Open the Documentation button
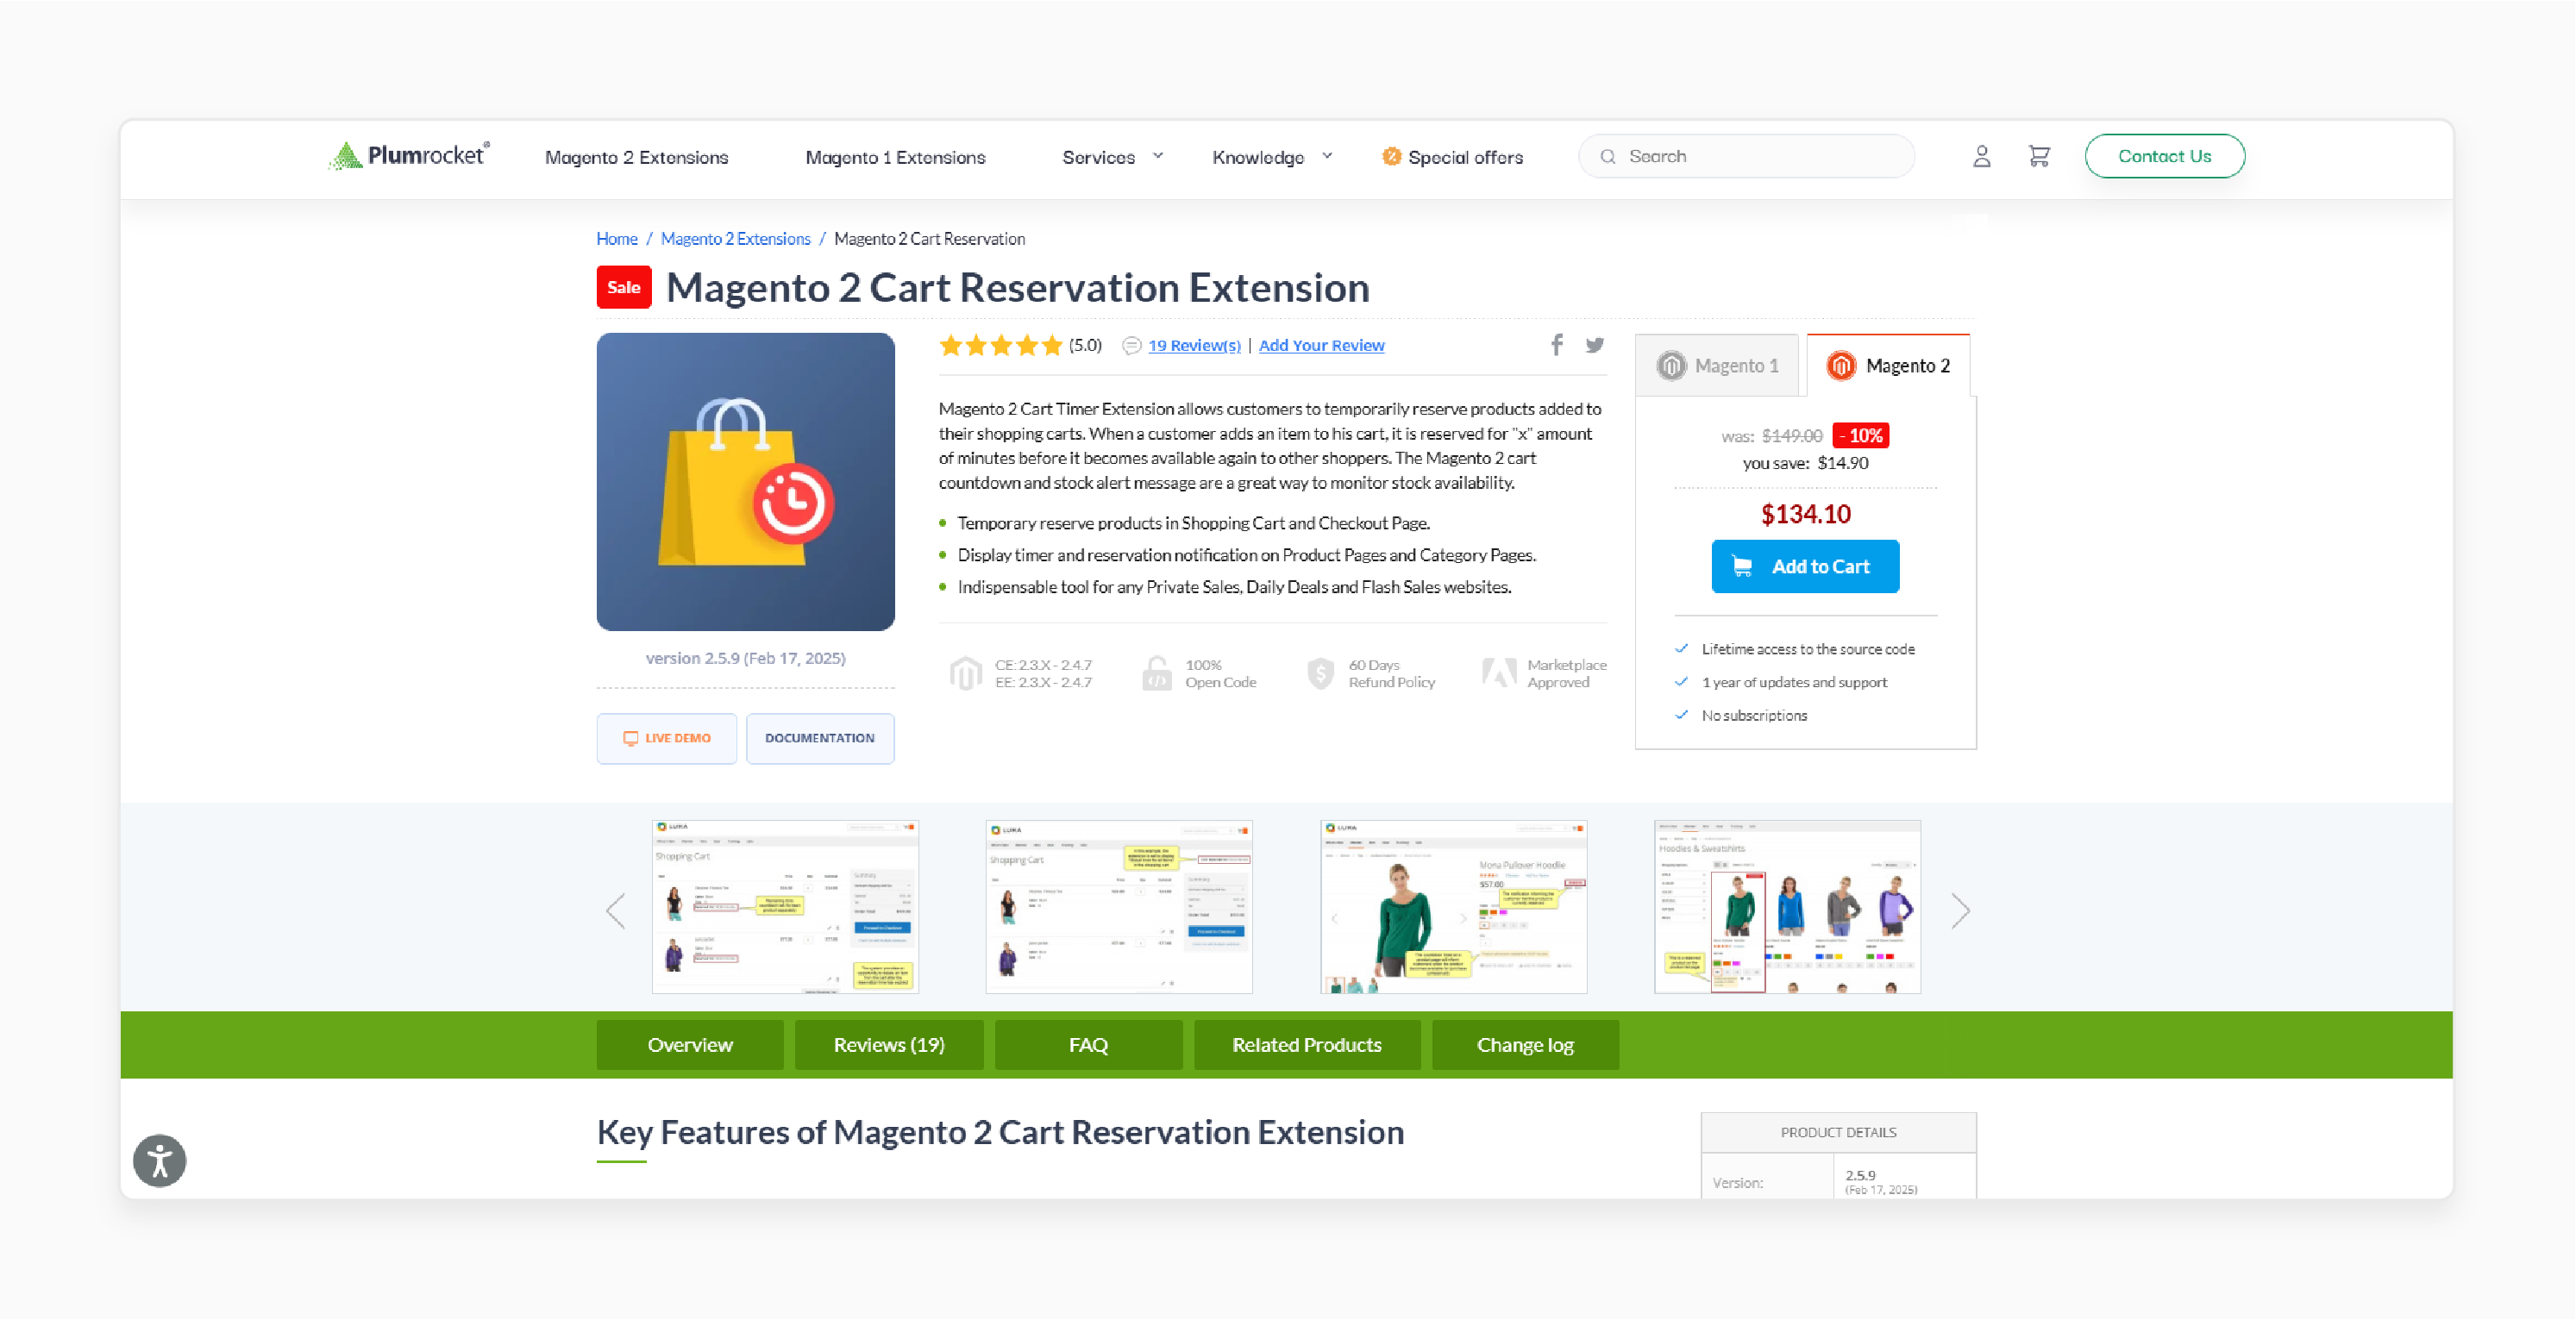 pos(820,739)
